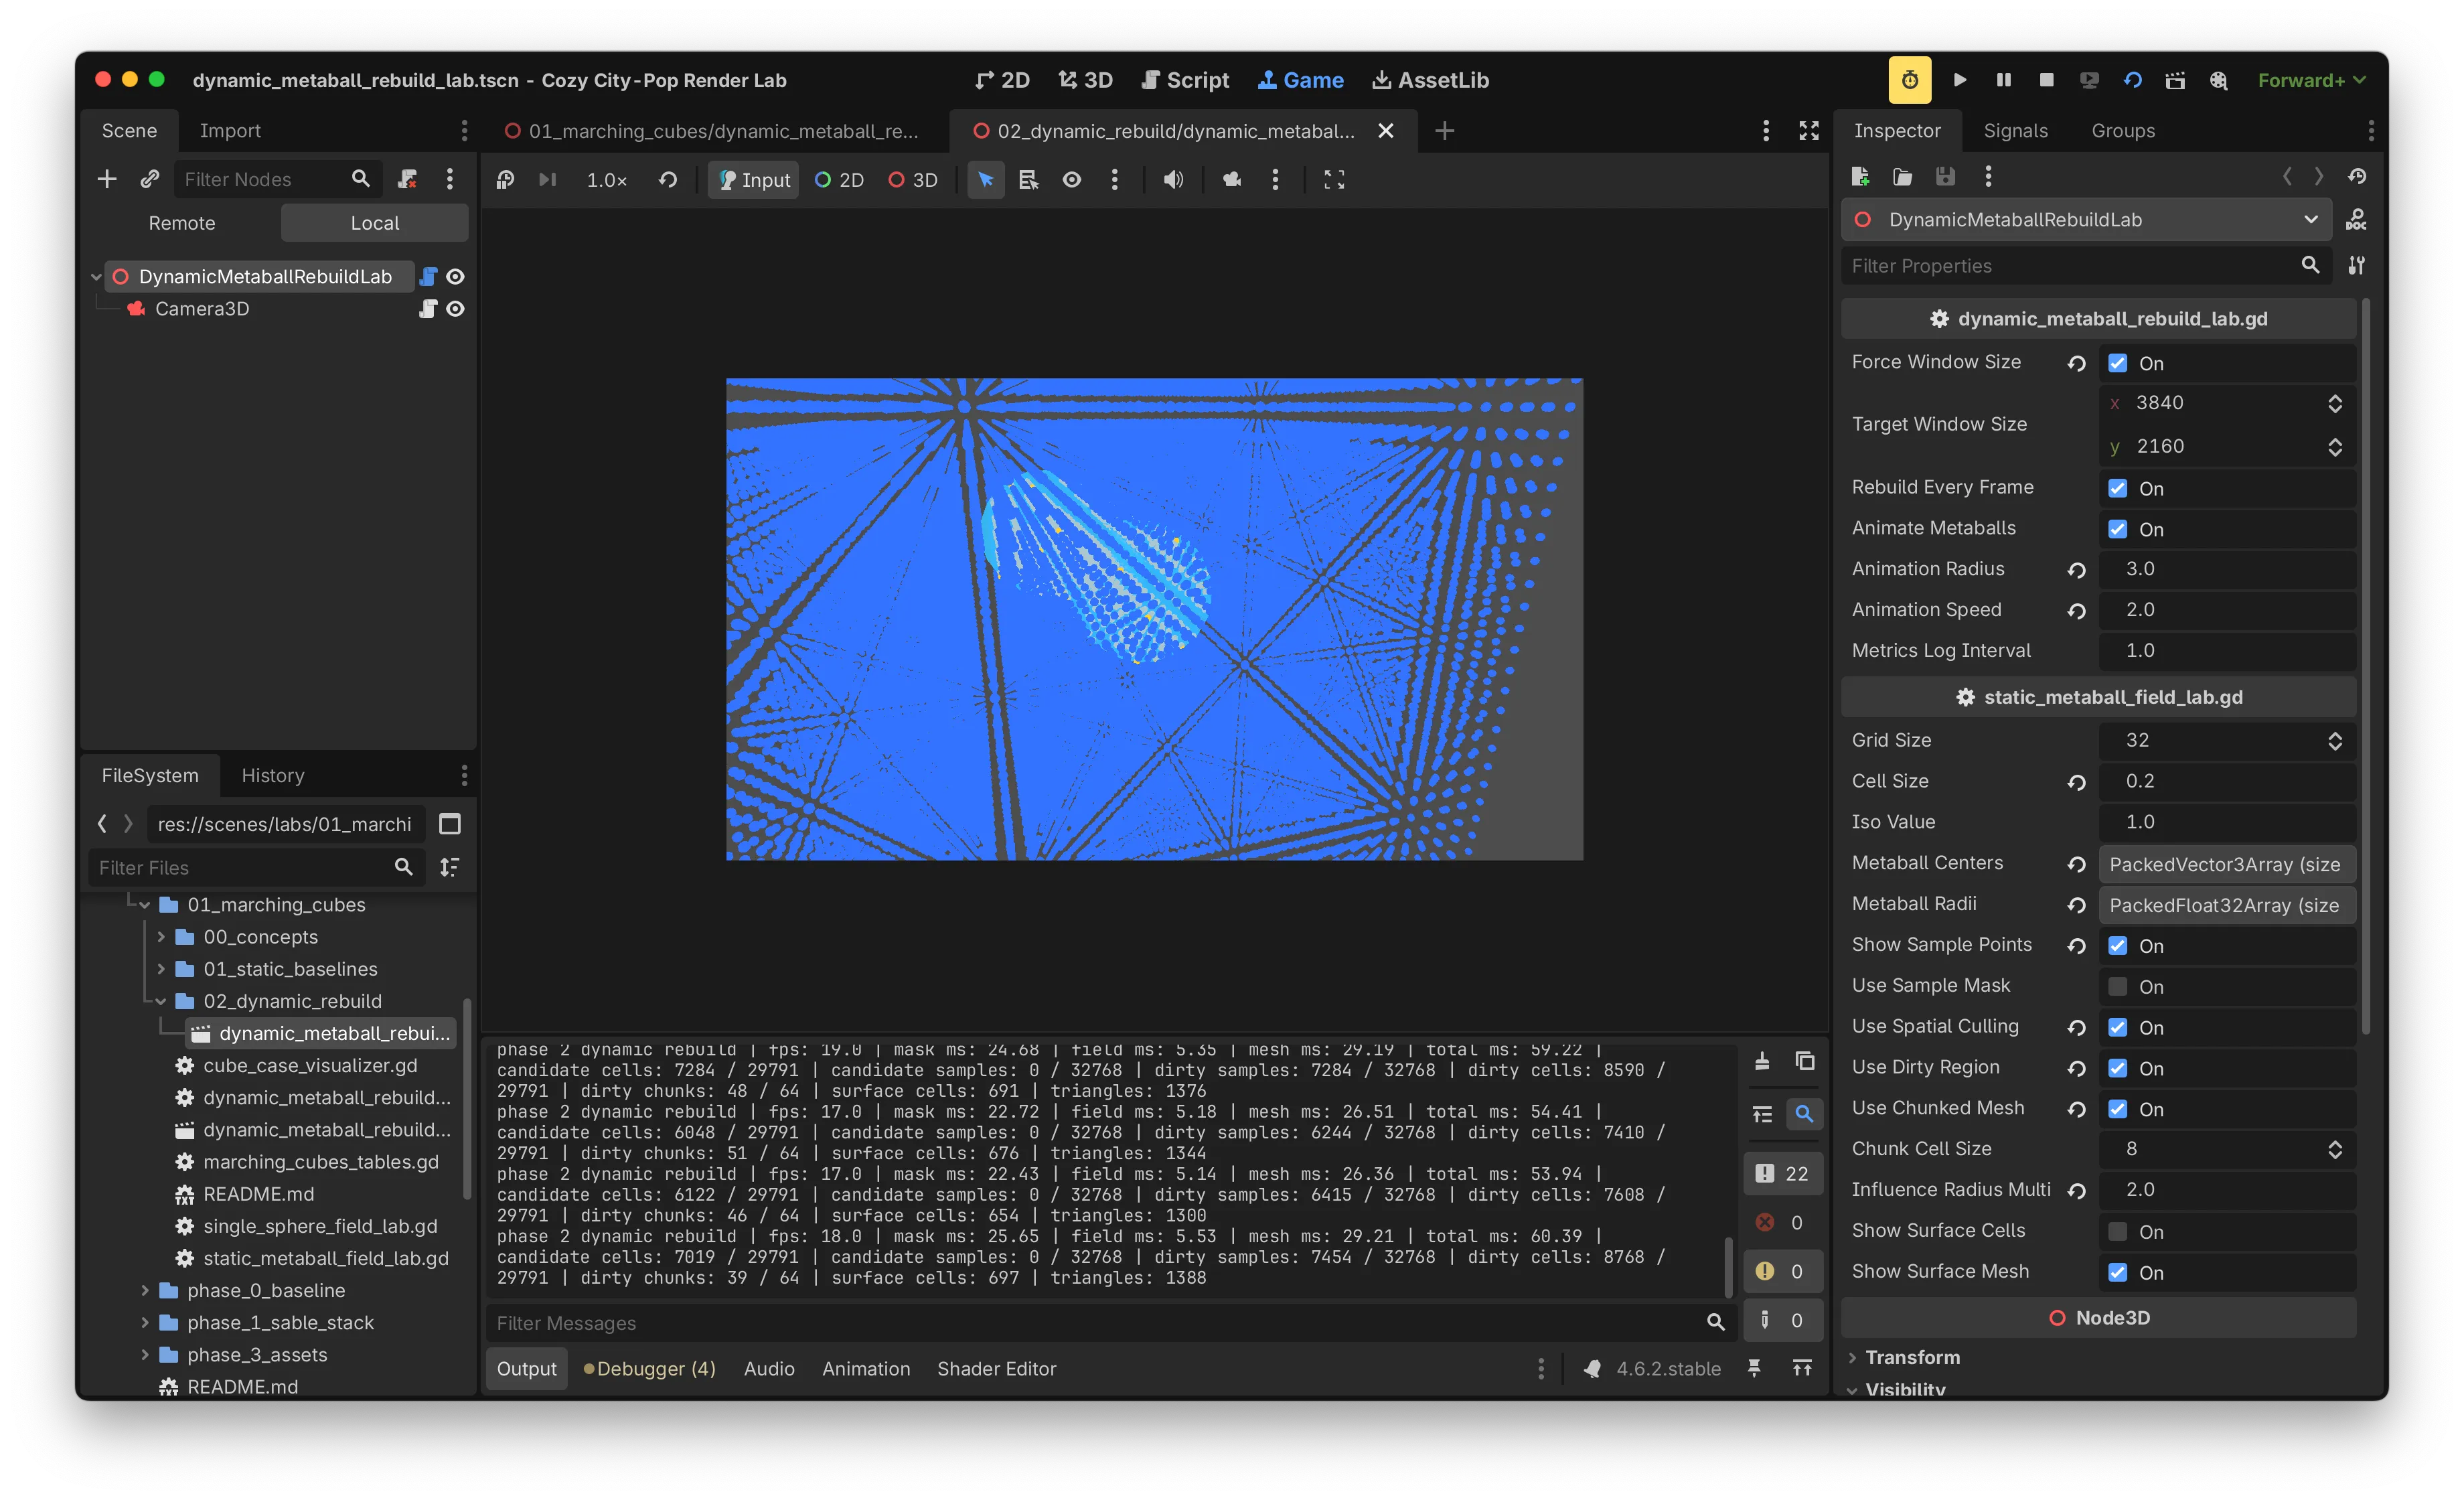Click the Input mode button
The width and height of the screenshot is (2464, 1500).
point(754,180)
